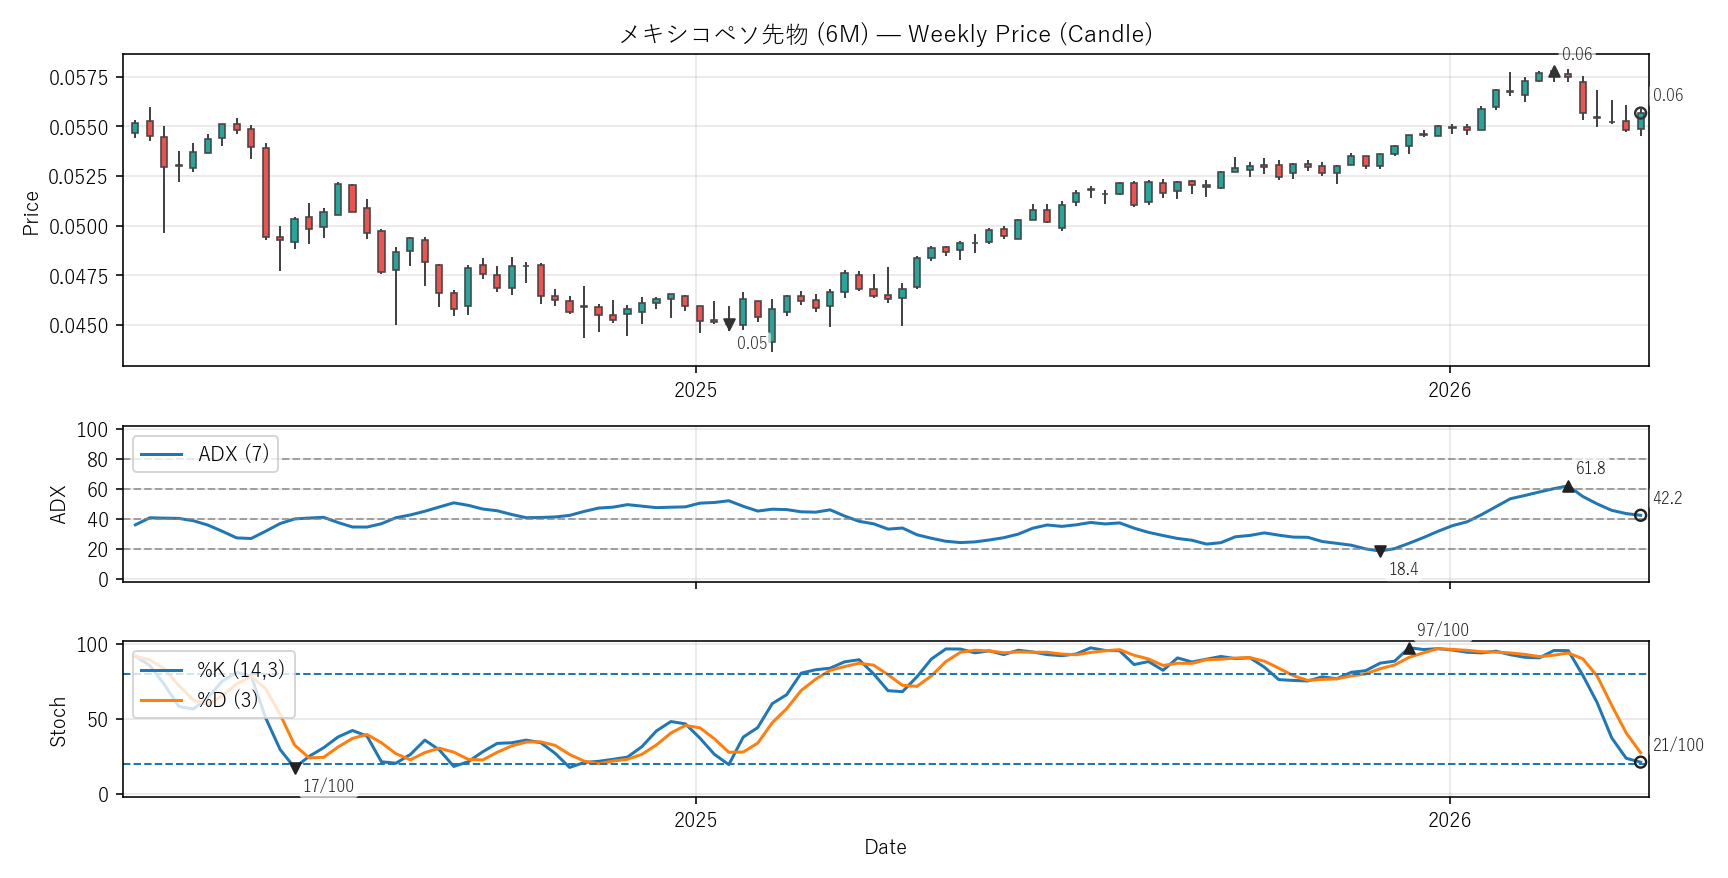Click the 21/100 Stoch value label
Image resolution: width=1728 pixels, height=878 pixels.
[1678, 745]
